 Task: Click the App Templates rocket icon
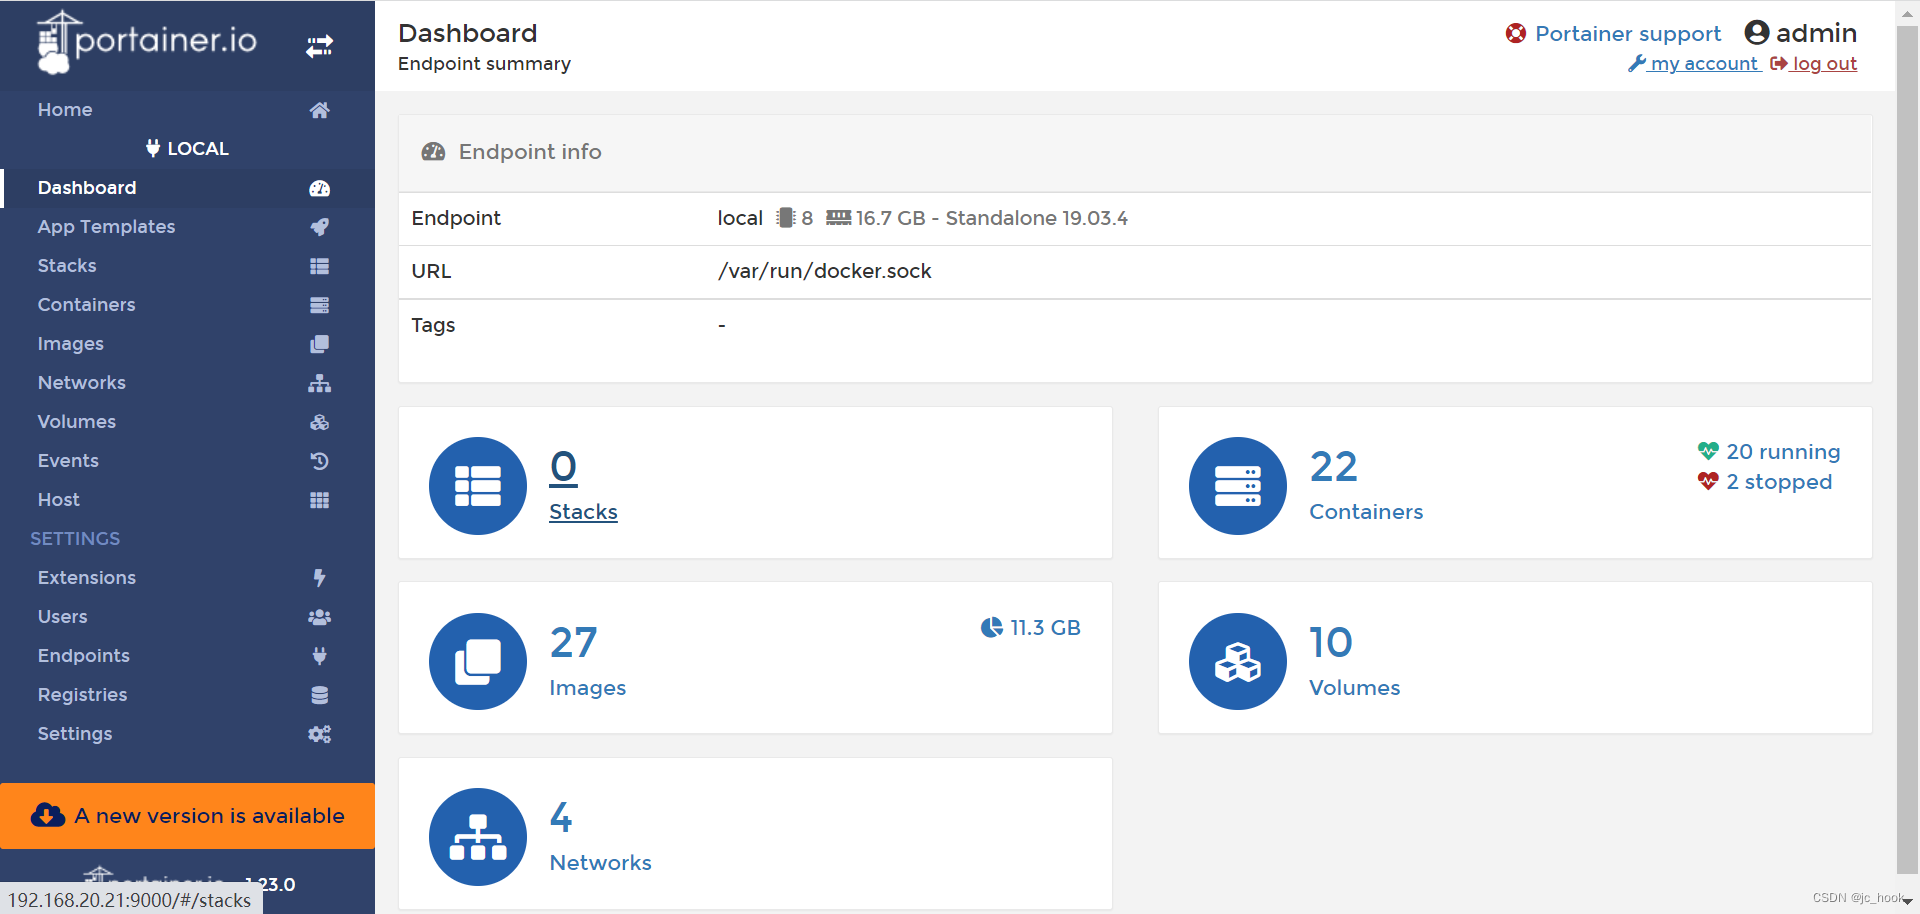tap(319, 227)
